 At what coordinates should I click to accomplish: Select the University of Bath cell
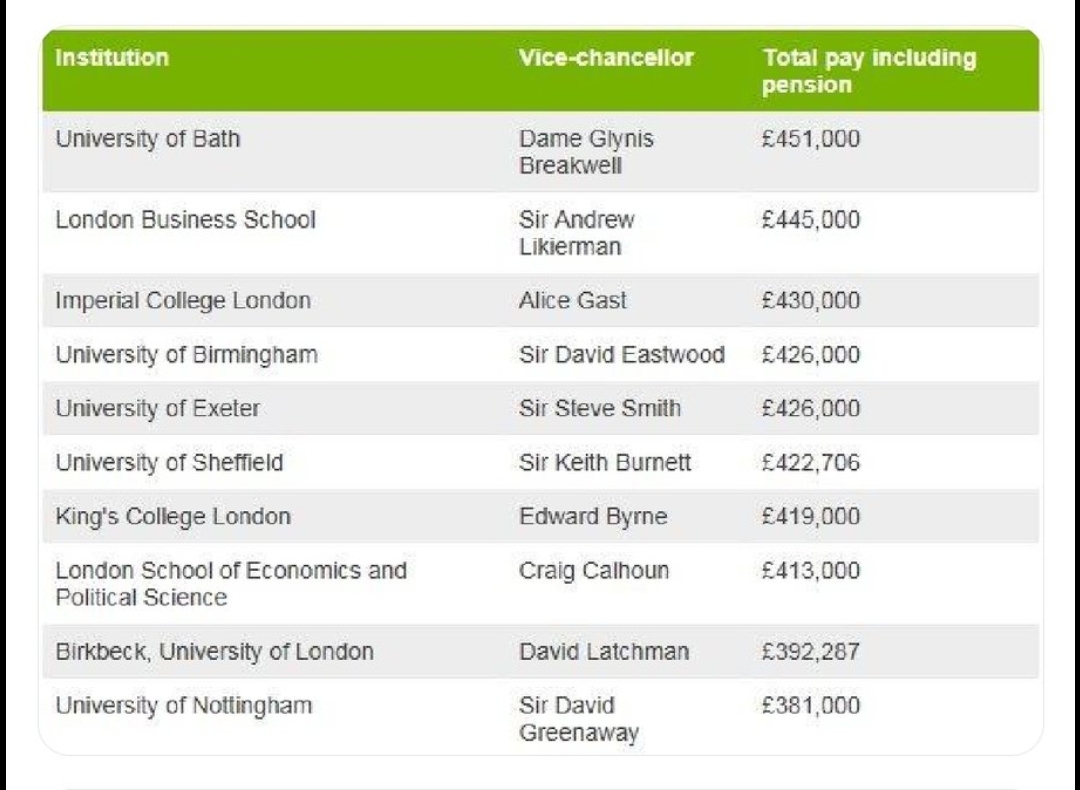coord(147,138)
